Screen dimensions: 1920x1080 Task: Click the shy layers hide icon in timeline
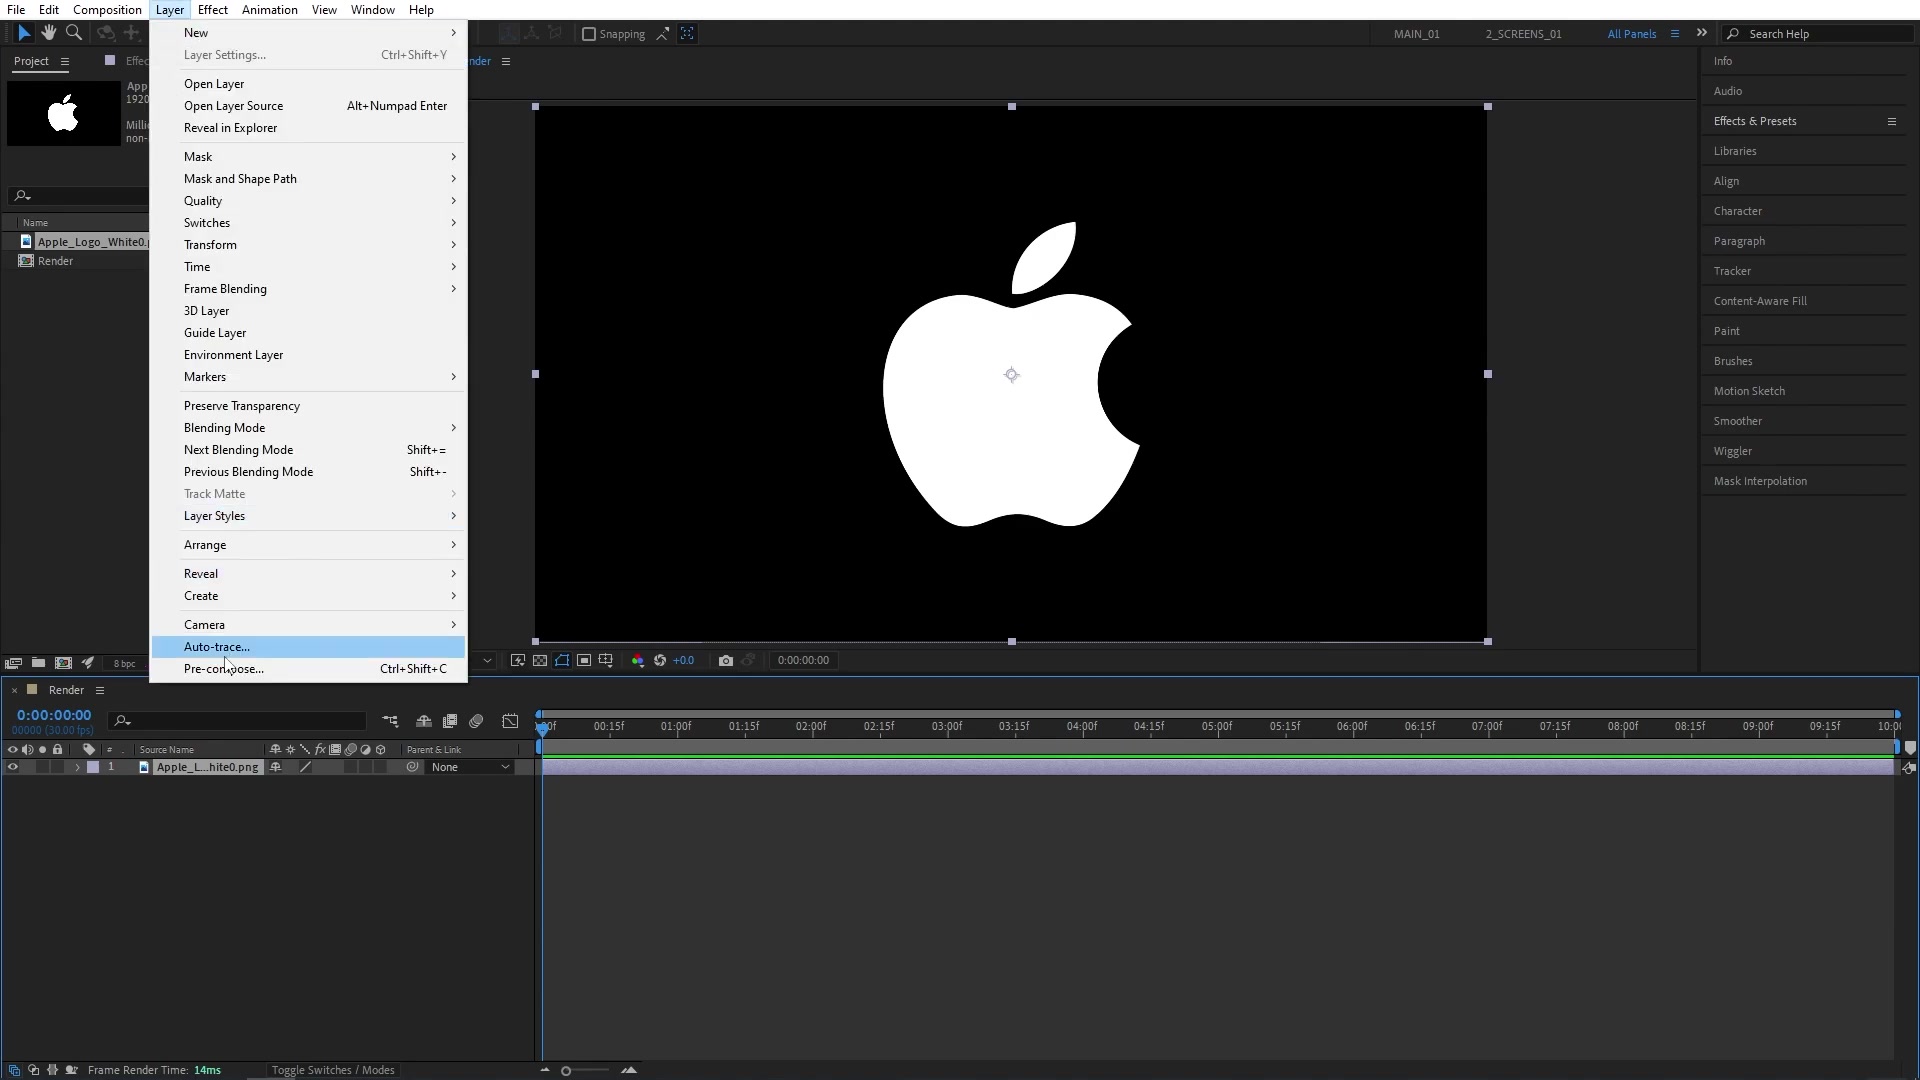[x=424, y=721]
